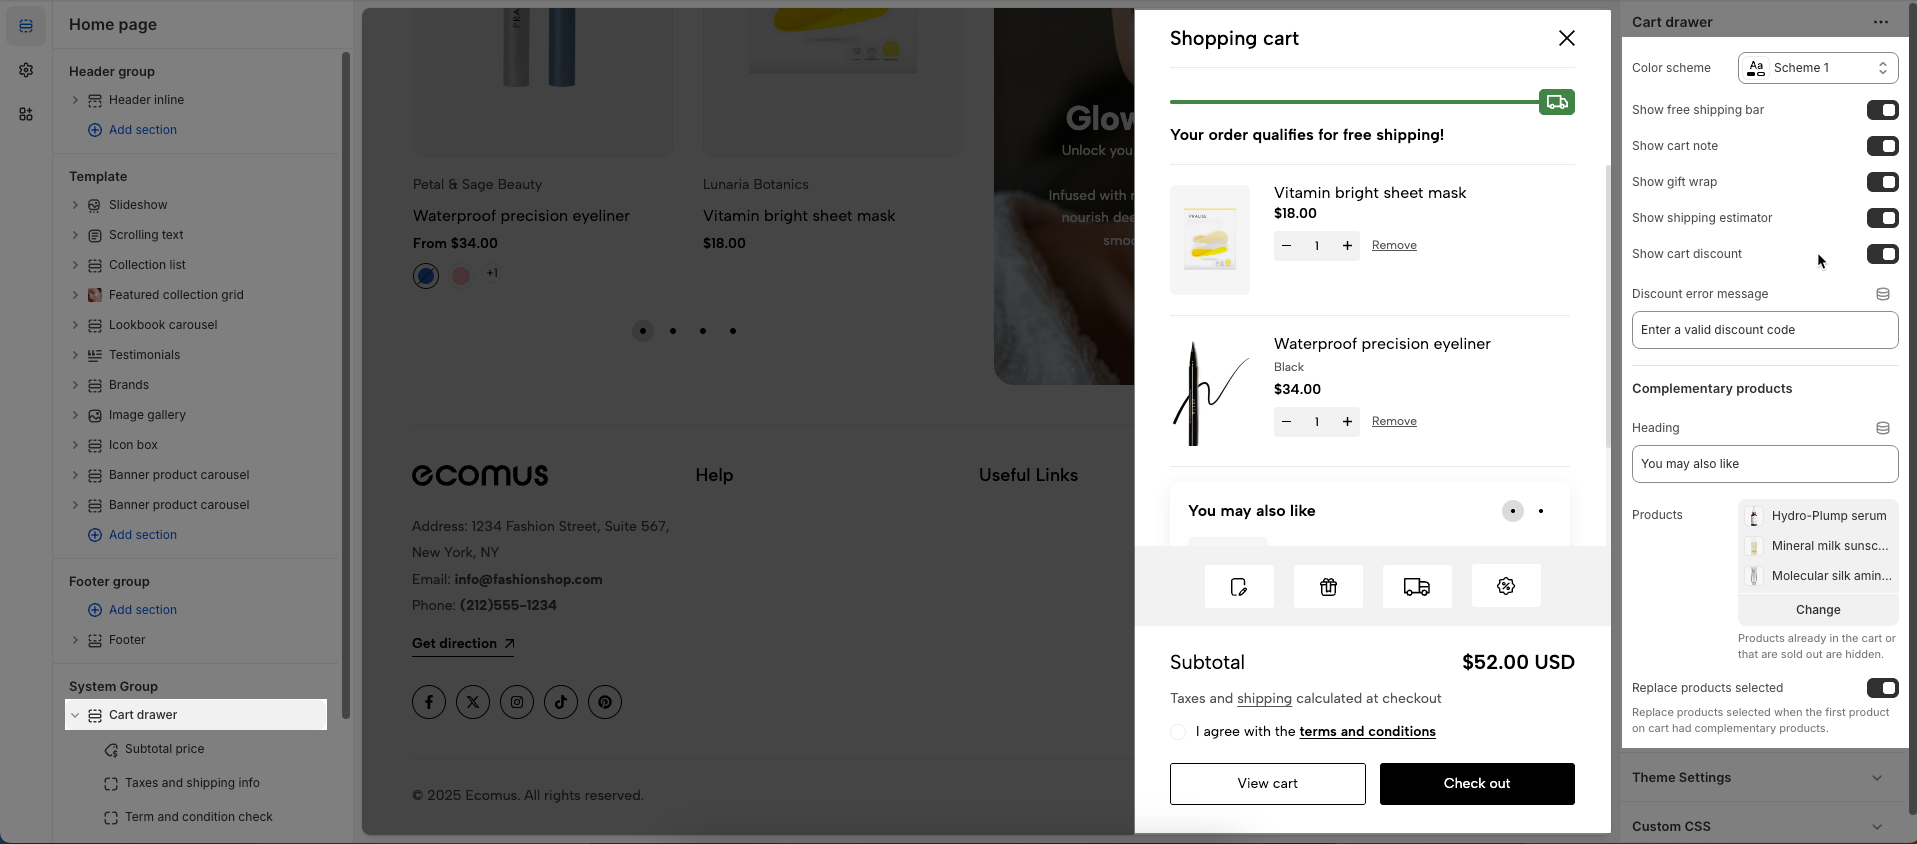Check the agree with terms checkbox
Screen dimensions: 1917x844
click(x=1178, y=732)
